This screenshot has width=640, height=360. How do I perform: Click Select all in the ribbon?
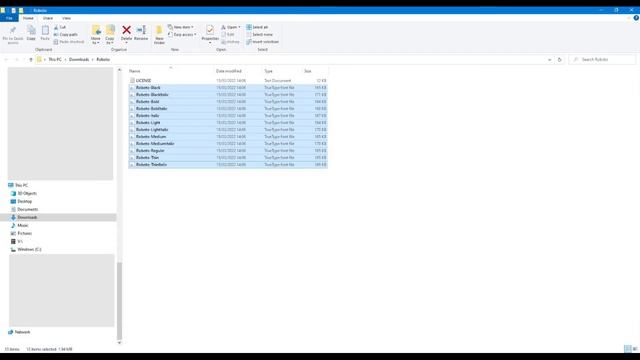click(x=257, y=27)
